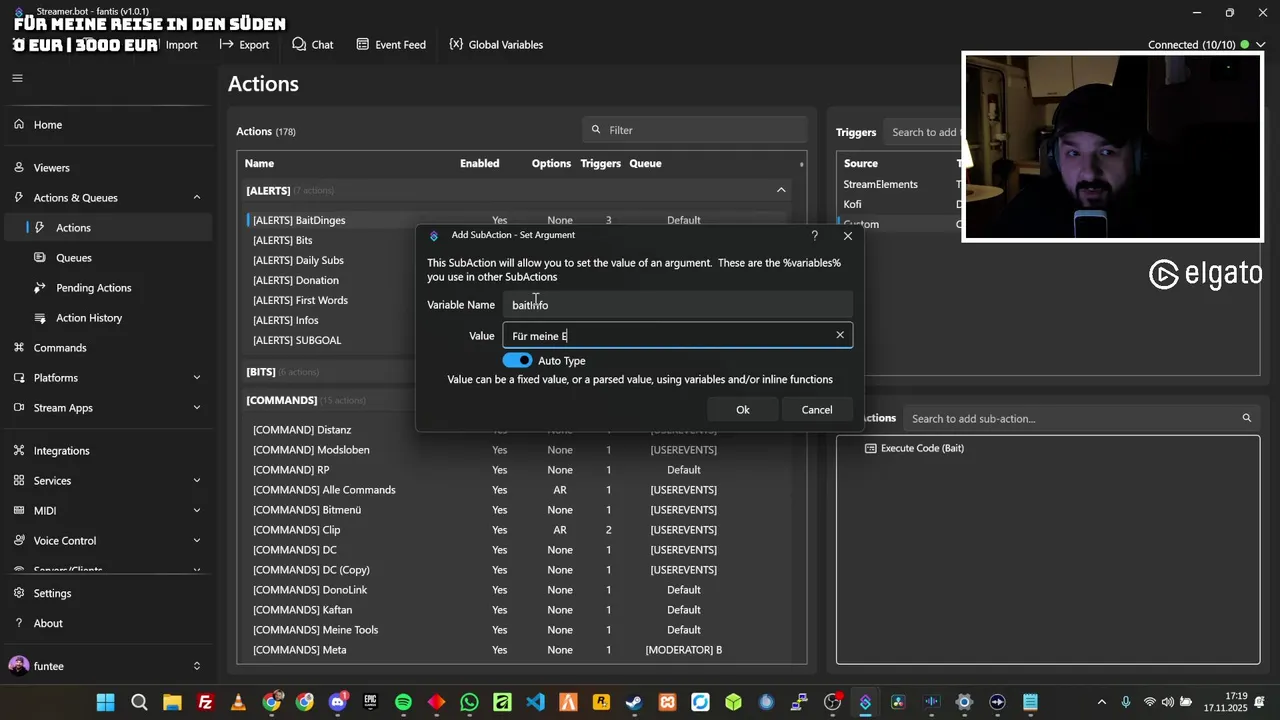Expand the Voice Control sidebar section
The width and height of the screenshot is (1280, 720).
click(197, 541)
